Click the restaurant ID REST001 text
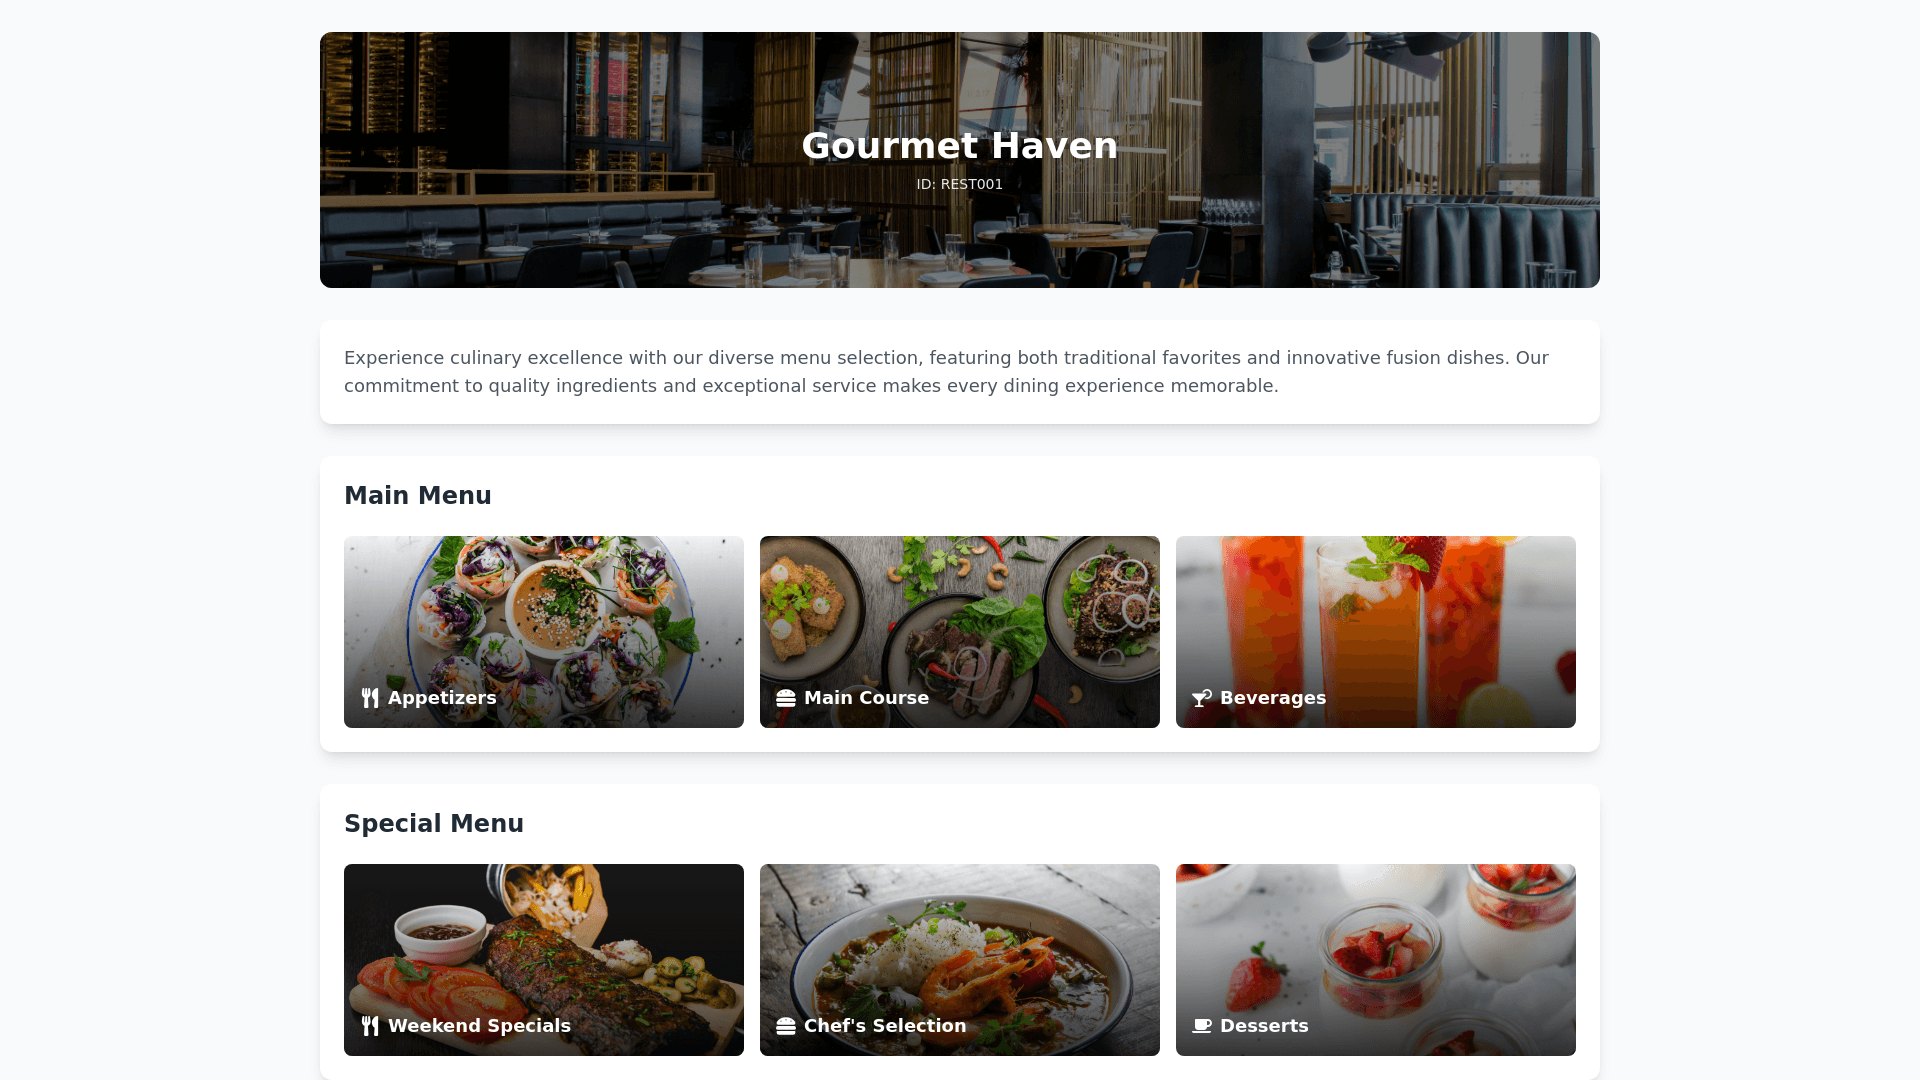This screenshot has width=1920, height=1080. click(960, 184)
